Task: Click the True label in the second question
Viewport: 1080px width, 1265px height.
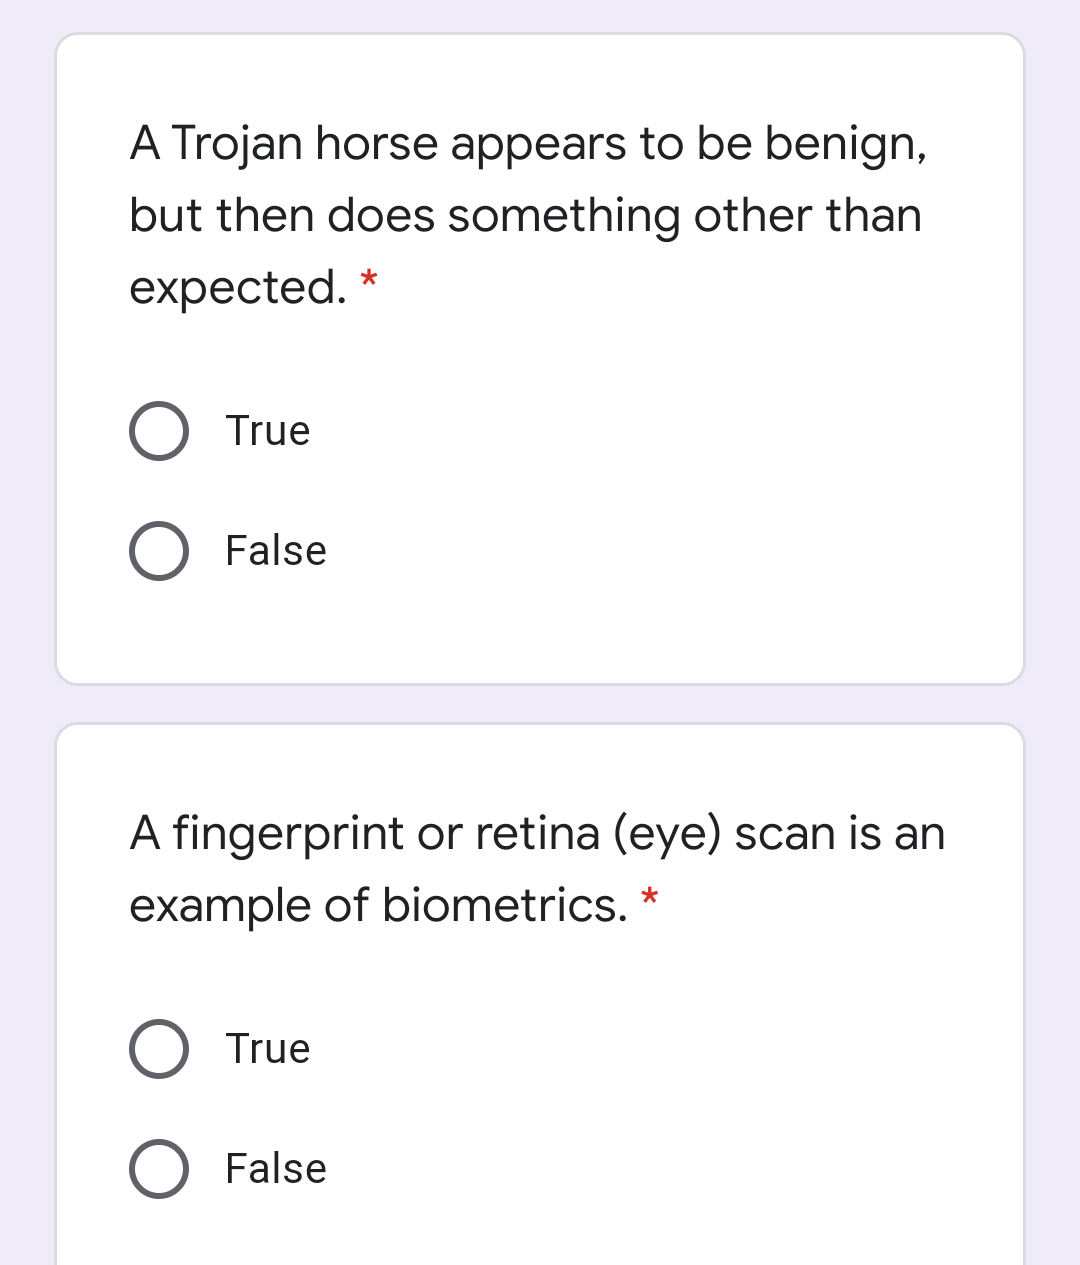Action: pyautogui.click(x=266, y=1049)
